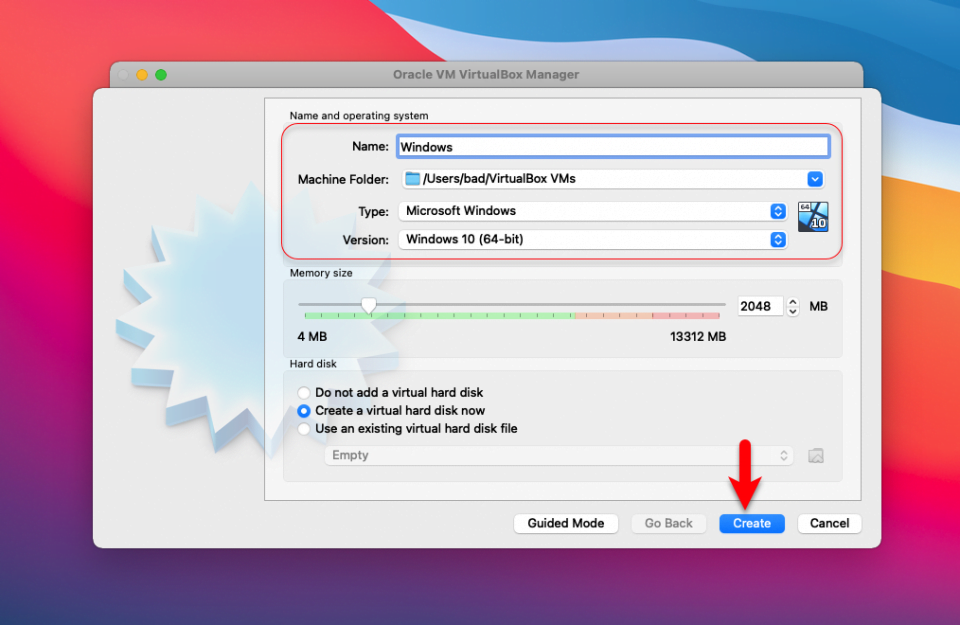Click the green zoom traffic light button

tap(159, 74)
